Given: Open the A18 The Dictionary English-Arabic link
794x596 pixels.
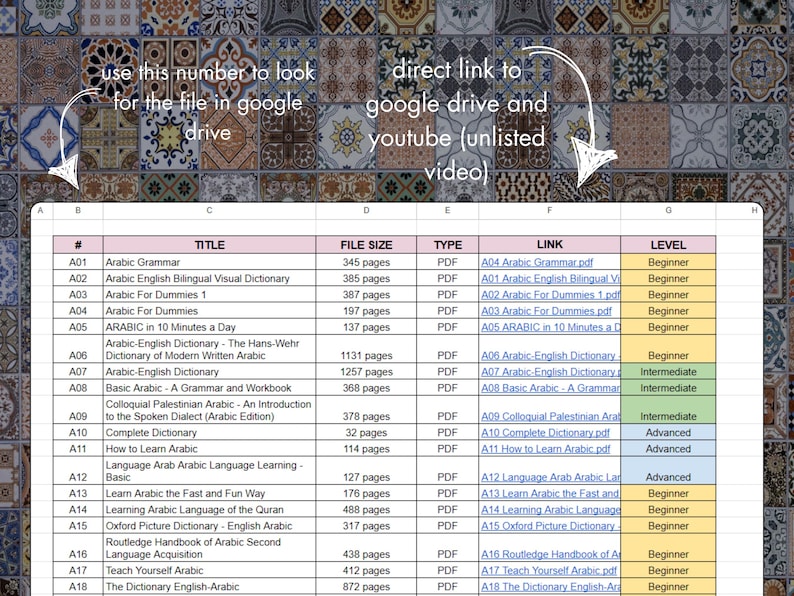Looking at the screenshot, I should coord(550,586).
